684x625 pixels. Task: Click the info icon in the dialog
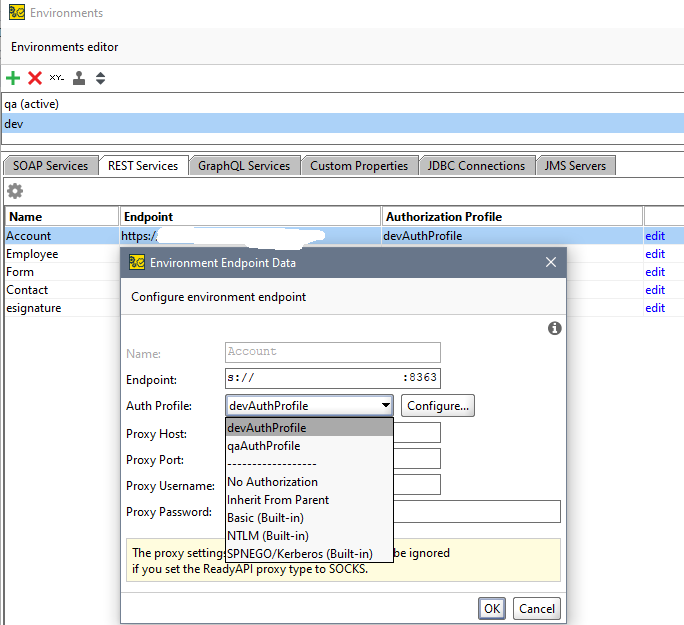(x=555, y=328)
